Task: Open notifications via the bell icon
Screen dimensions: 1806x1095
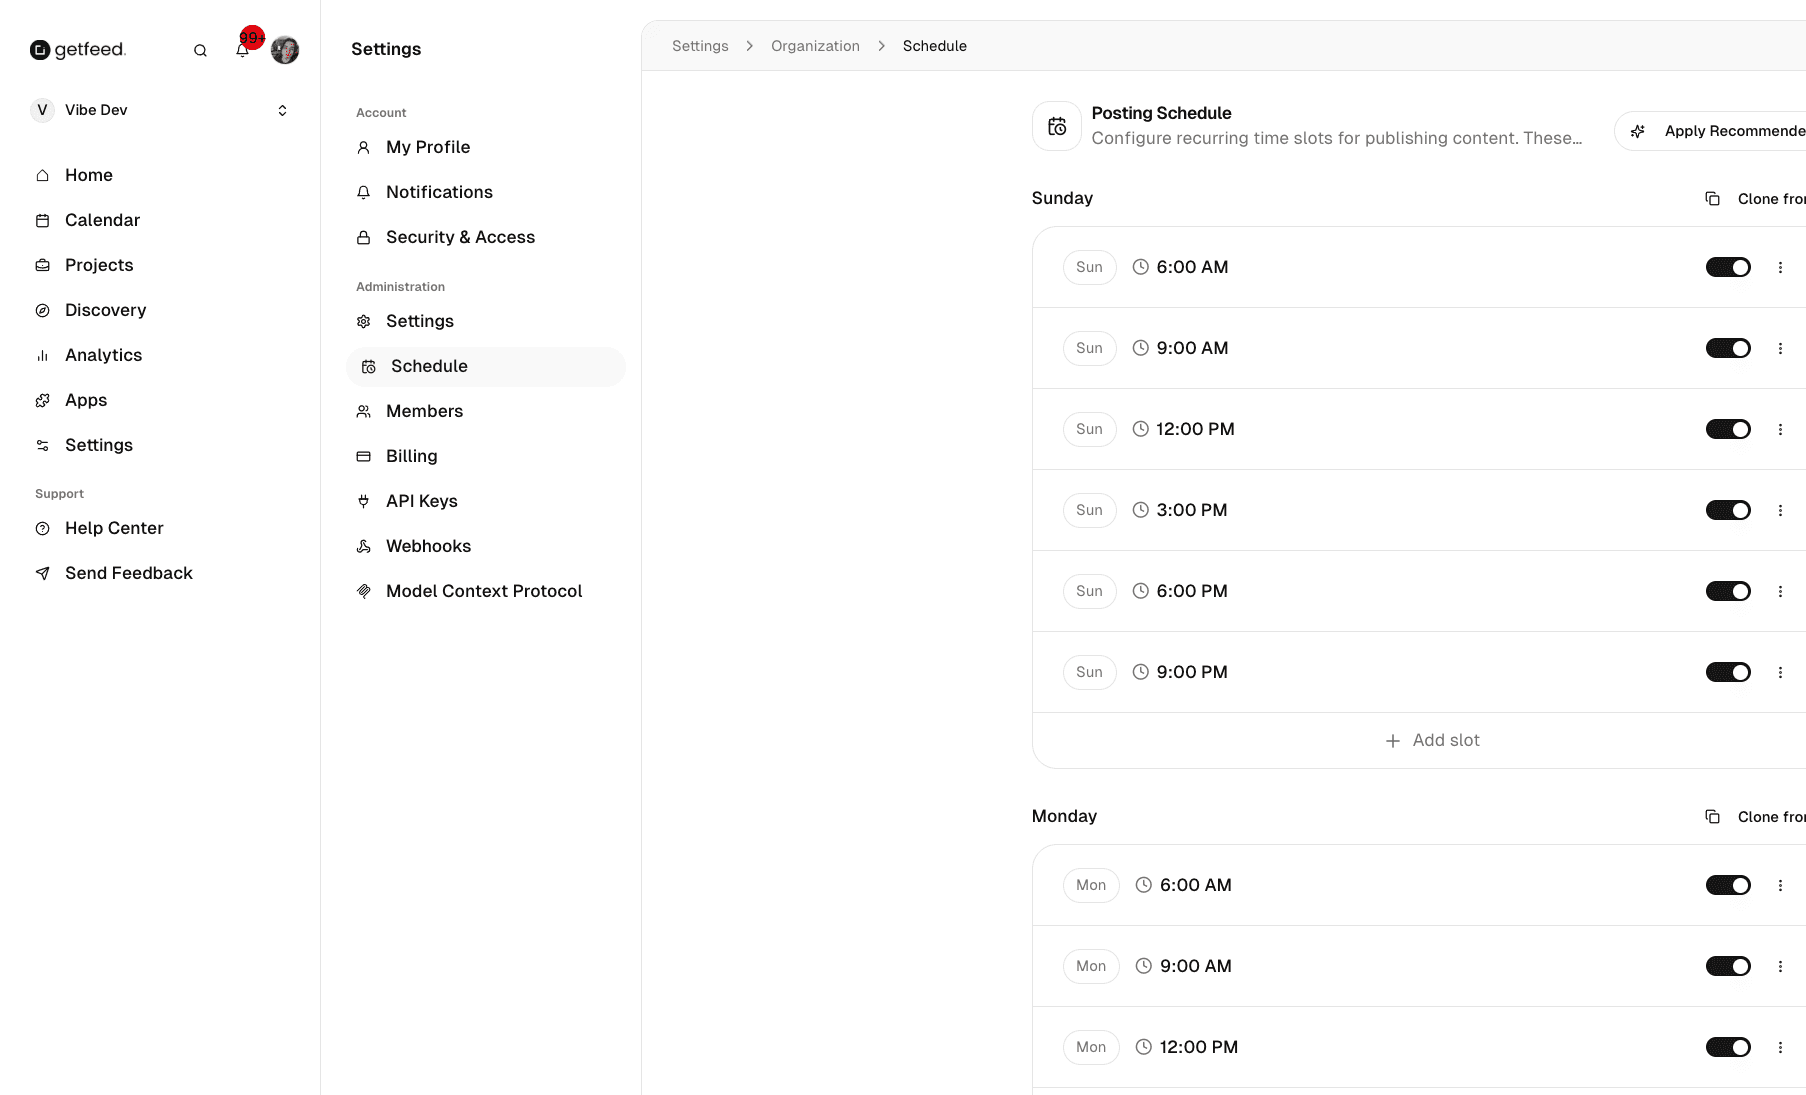Action: pos(242,49)
